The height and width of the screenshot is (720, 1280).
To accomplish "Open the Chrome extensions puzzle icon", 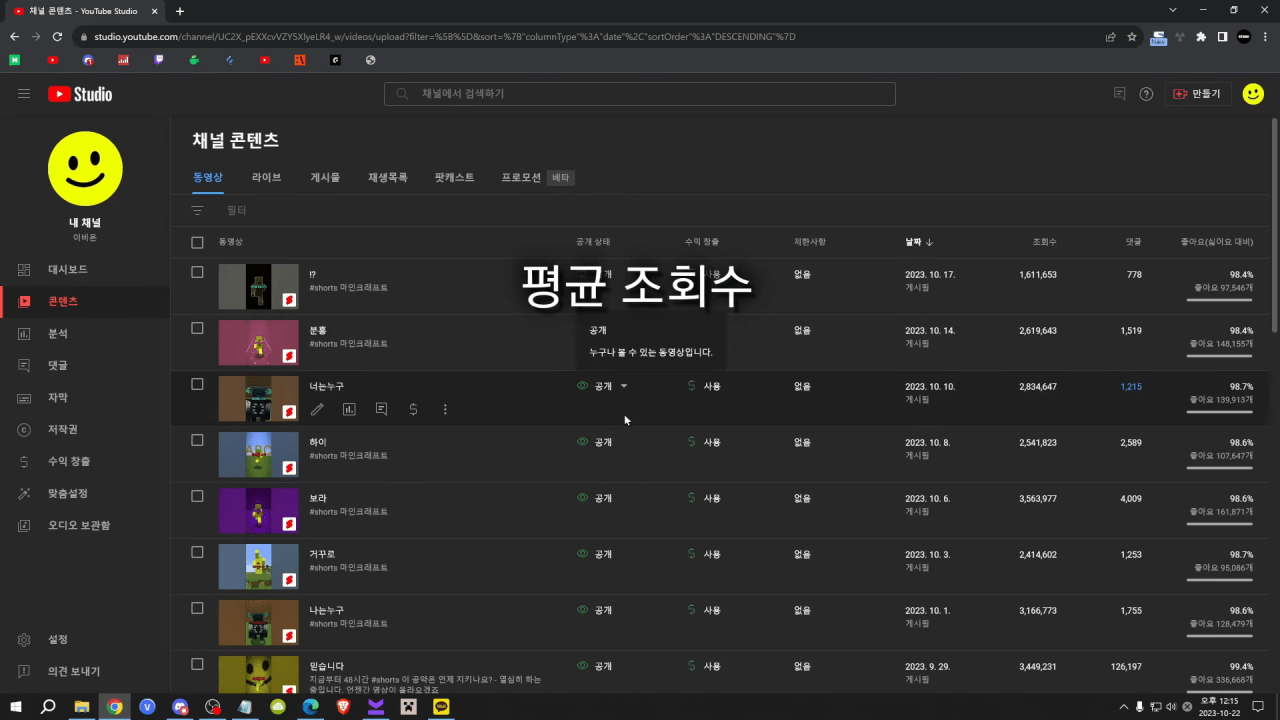I will pos(1201,37).
